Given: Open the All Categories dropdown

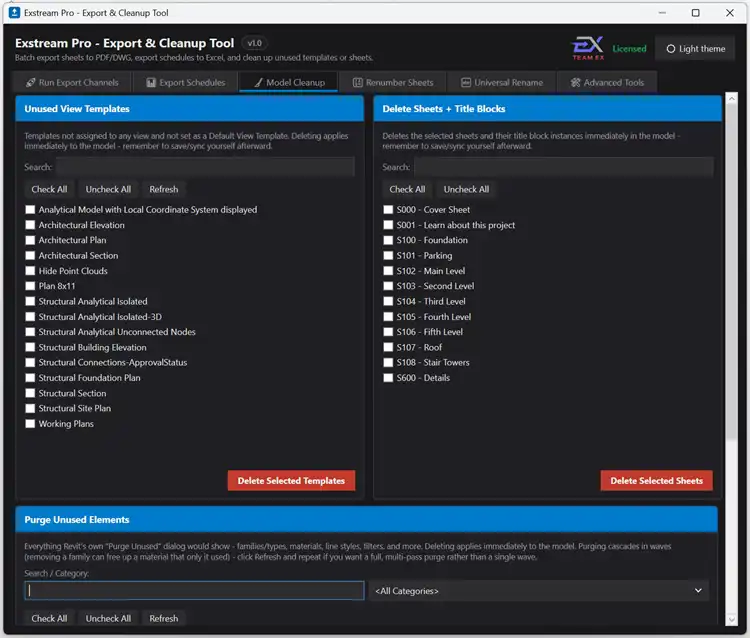Looking at the screenshot, I should coord(539,591).
